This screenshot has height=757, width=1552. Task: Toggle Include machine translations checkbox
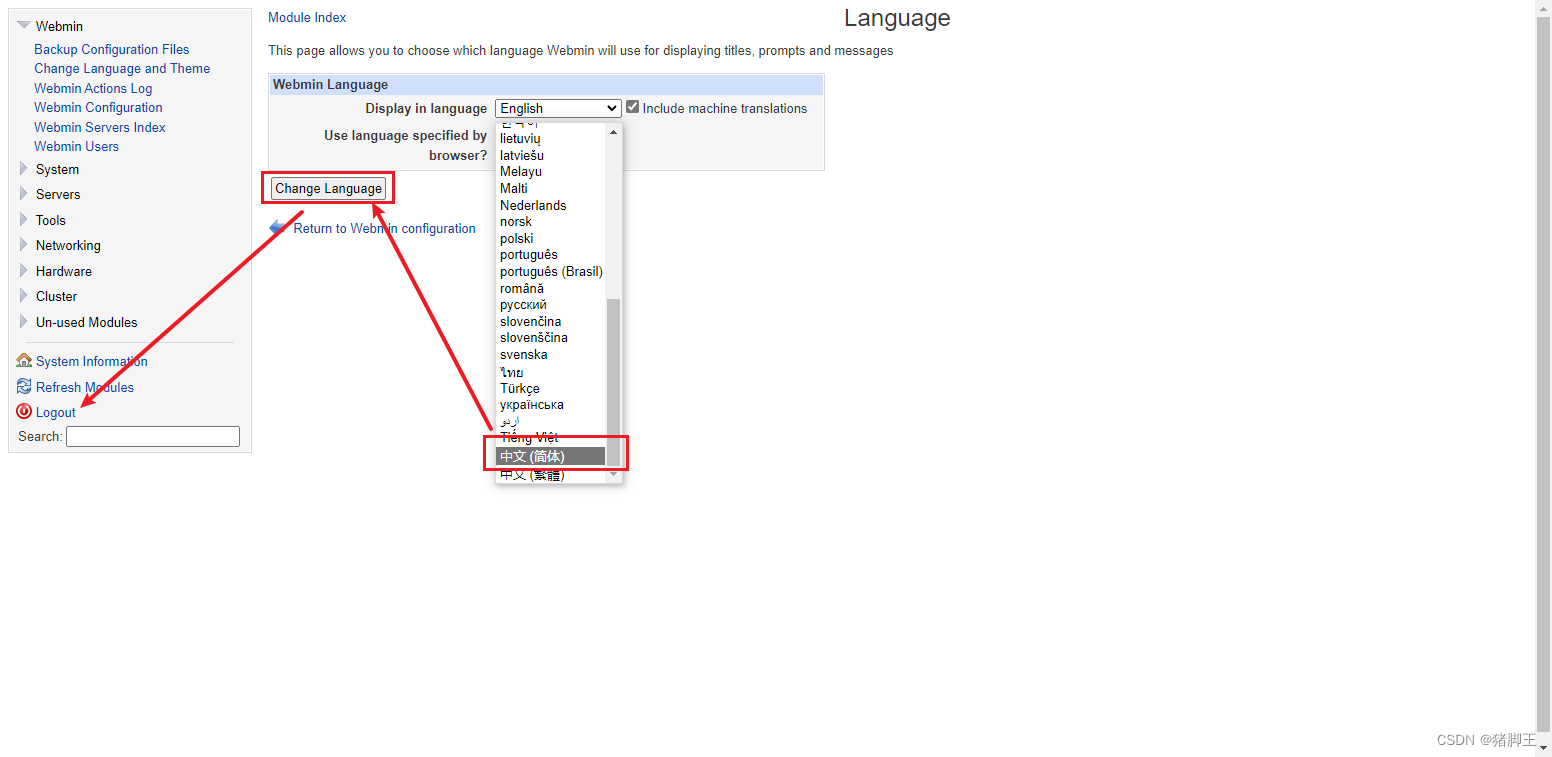tap(632, 107)
